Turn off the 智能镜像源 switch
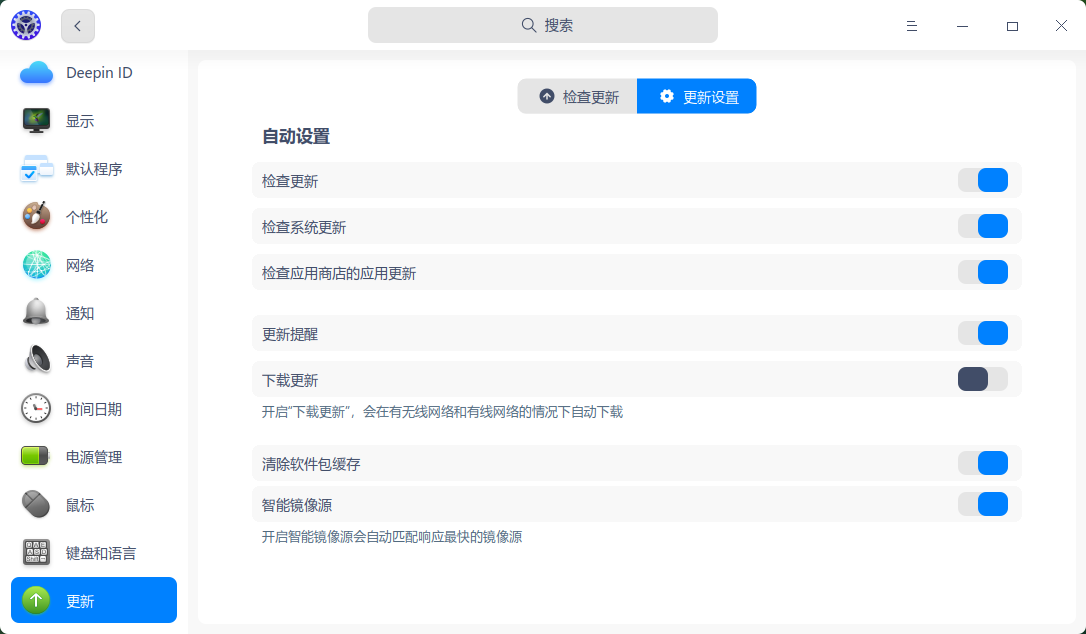This screenshot has height=634, width=1086. click(x=983, y=504)
